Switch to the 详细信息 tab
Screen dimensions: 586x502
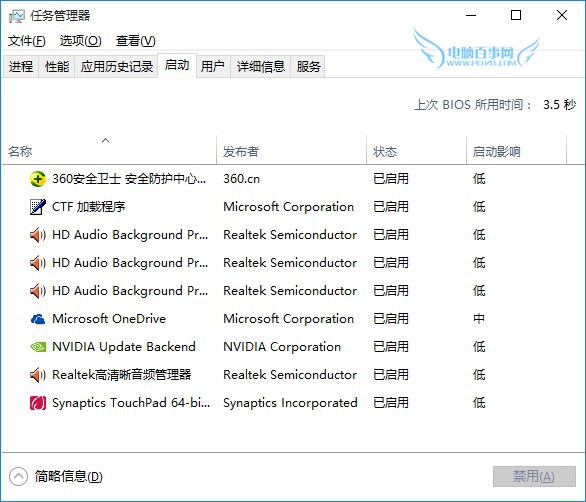click(x=260, y=67)
